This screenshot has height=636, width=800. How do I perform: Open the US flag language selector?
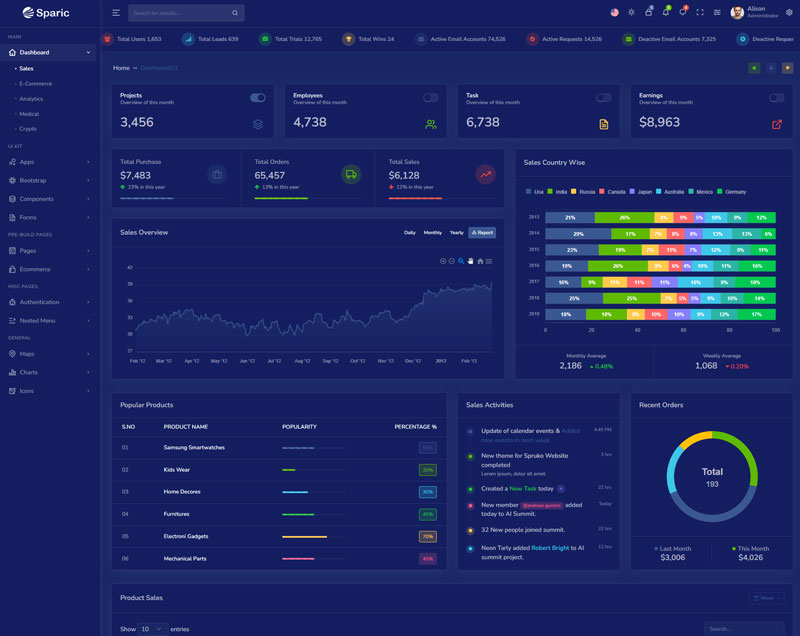614,13
